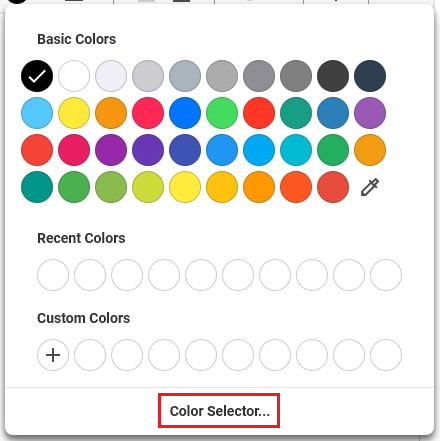
Task: Select the hot pink swatch in second row
Action: point(148,113)
